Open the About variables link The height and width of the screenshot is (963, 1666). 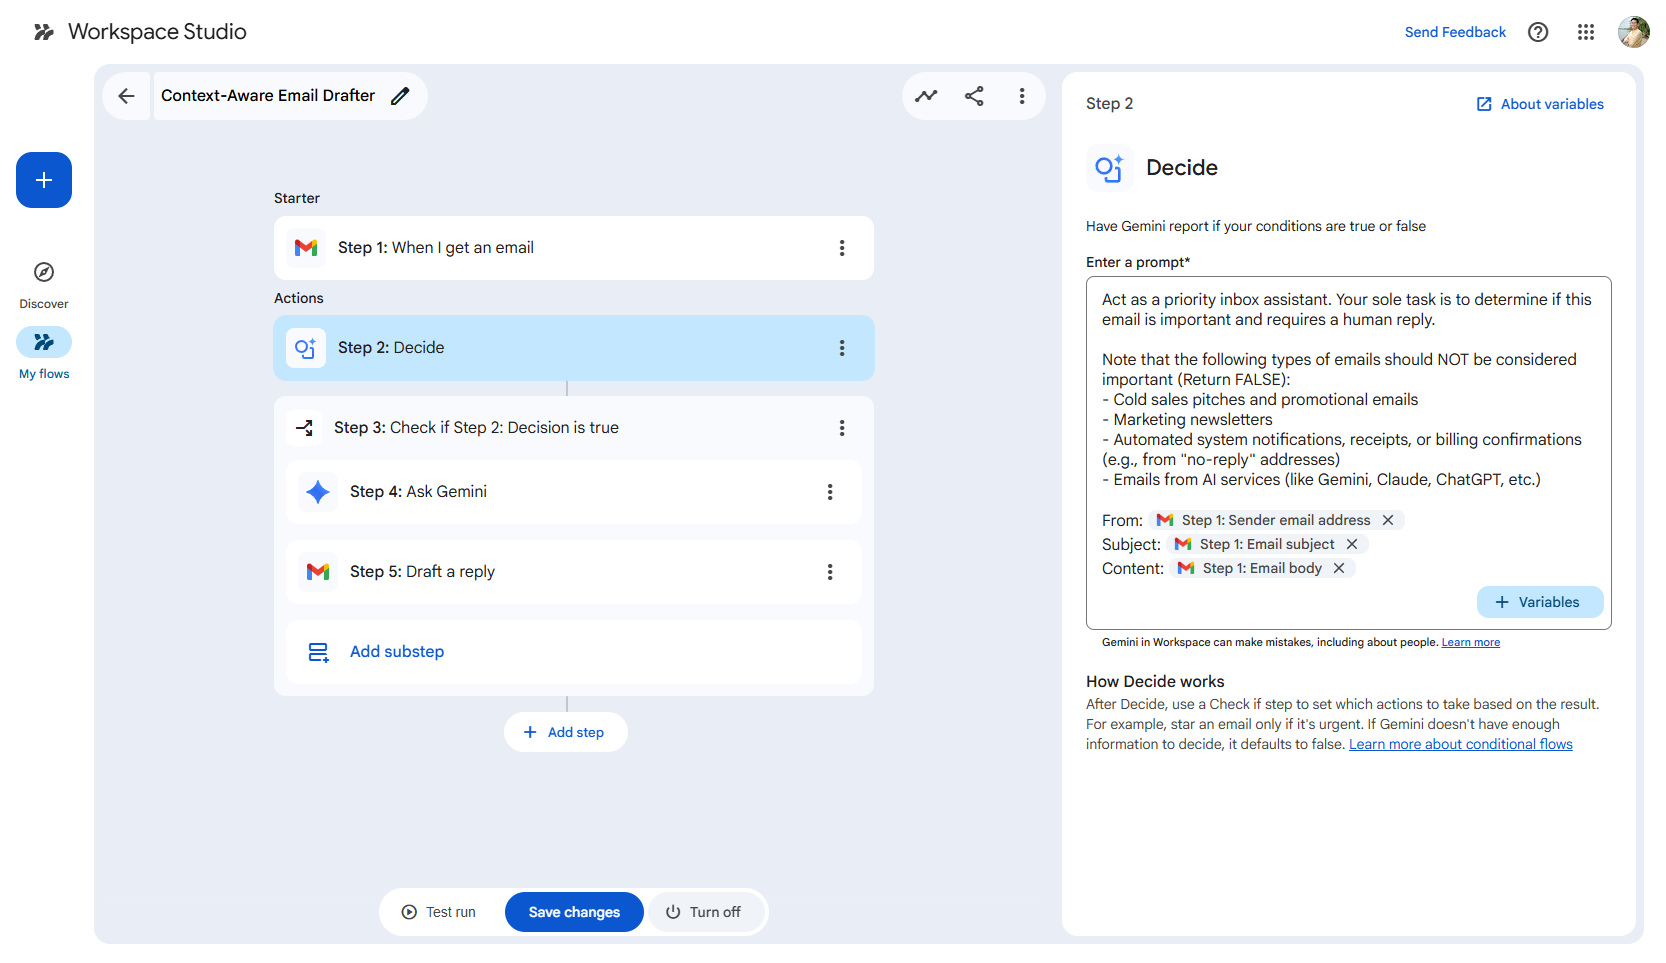pyautogui.click(x=1540, y=104)
